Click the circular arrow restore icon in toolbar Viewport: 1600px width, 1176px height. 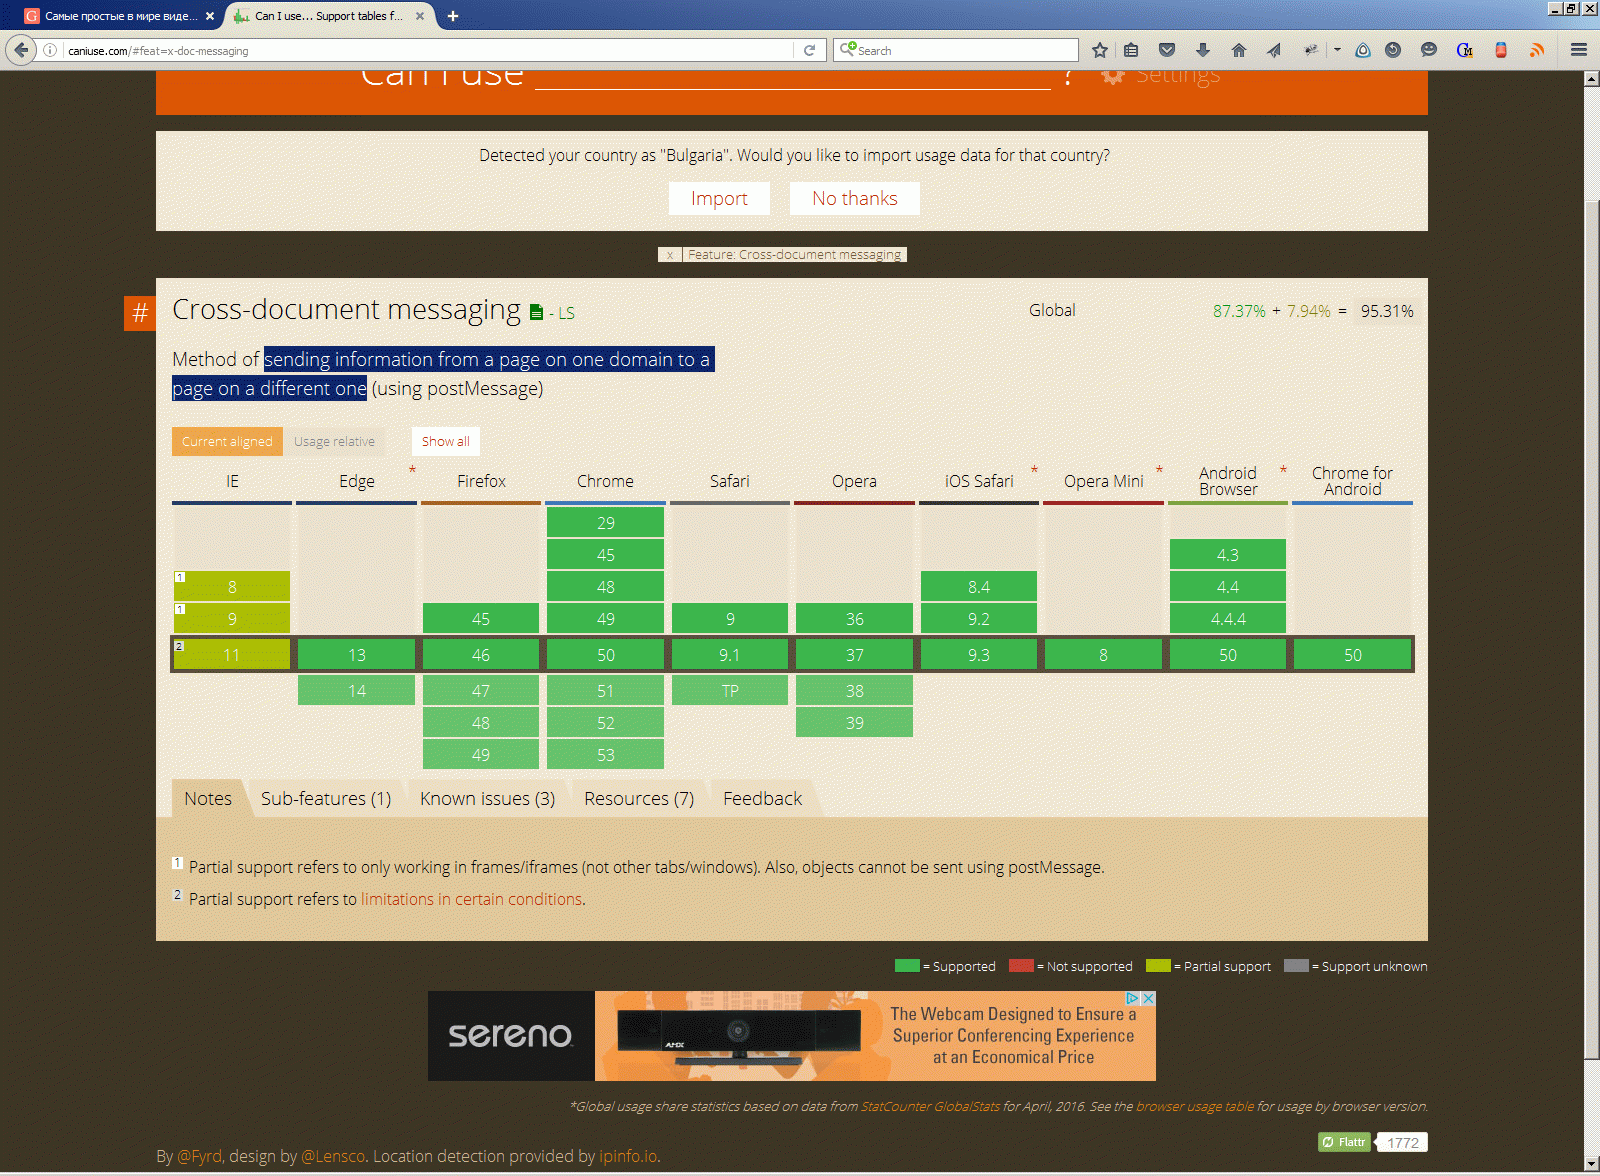pyautogui.click(x=1393, y=50)
